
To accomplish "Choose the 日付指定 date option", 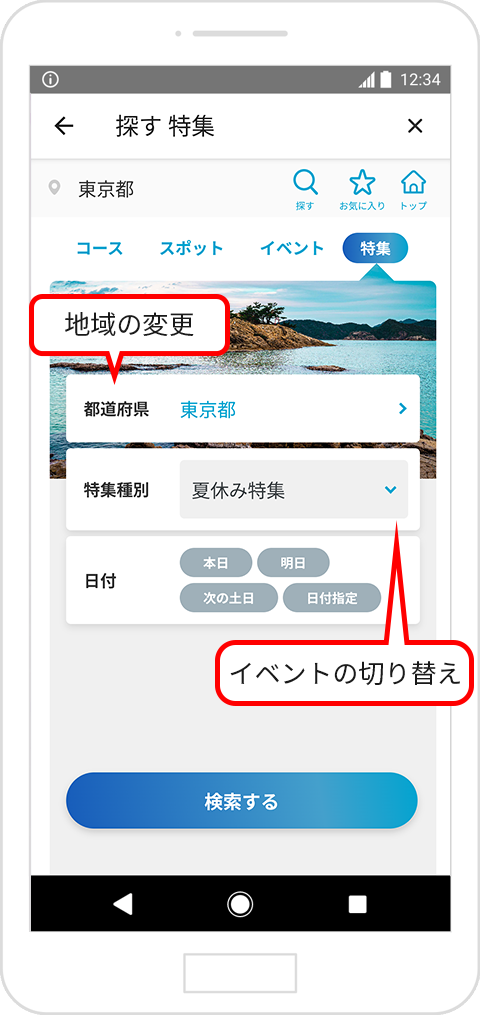I will pyautogui.click(x=332, y=597).
